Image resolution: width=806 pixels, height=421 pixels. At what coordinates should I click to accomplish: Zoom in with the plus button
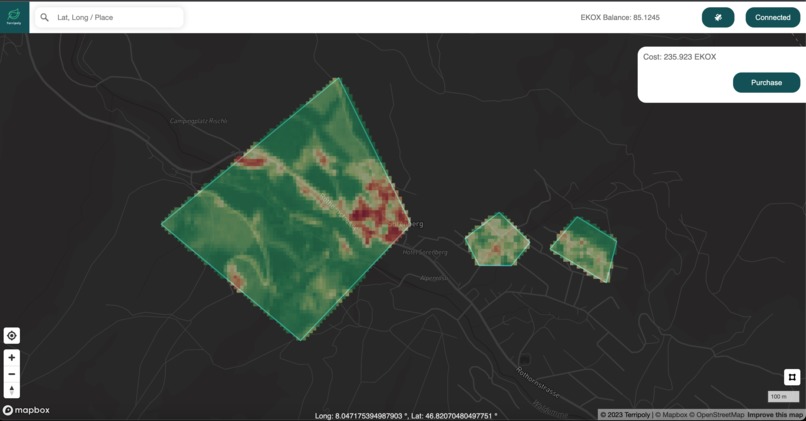click(x=12, y=357)
